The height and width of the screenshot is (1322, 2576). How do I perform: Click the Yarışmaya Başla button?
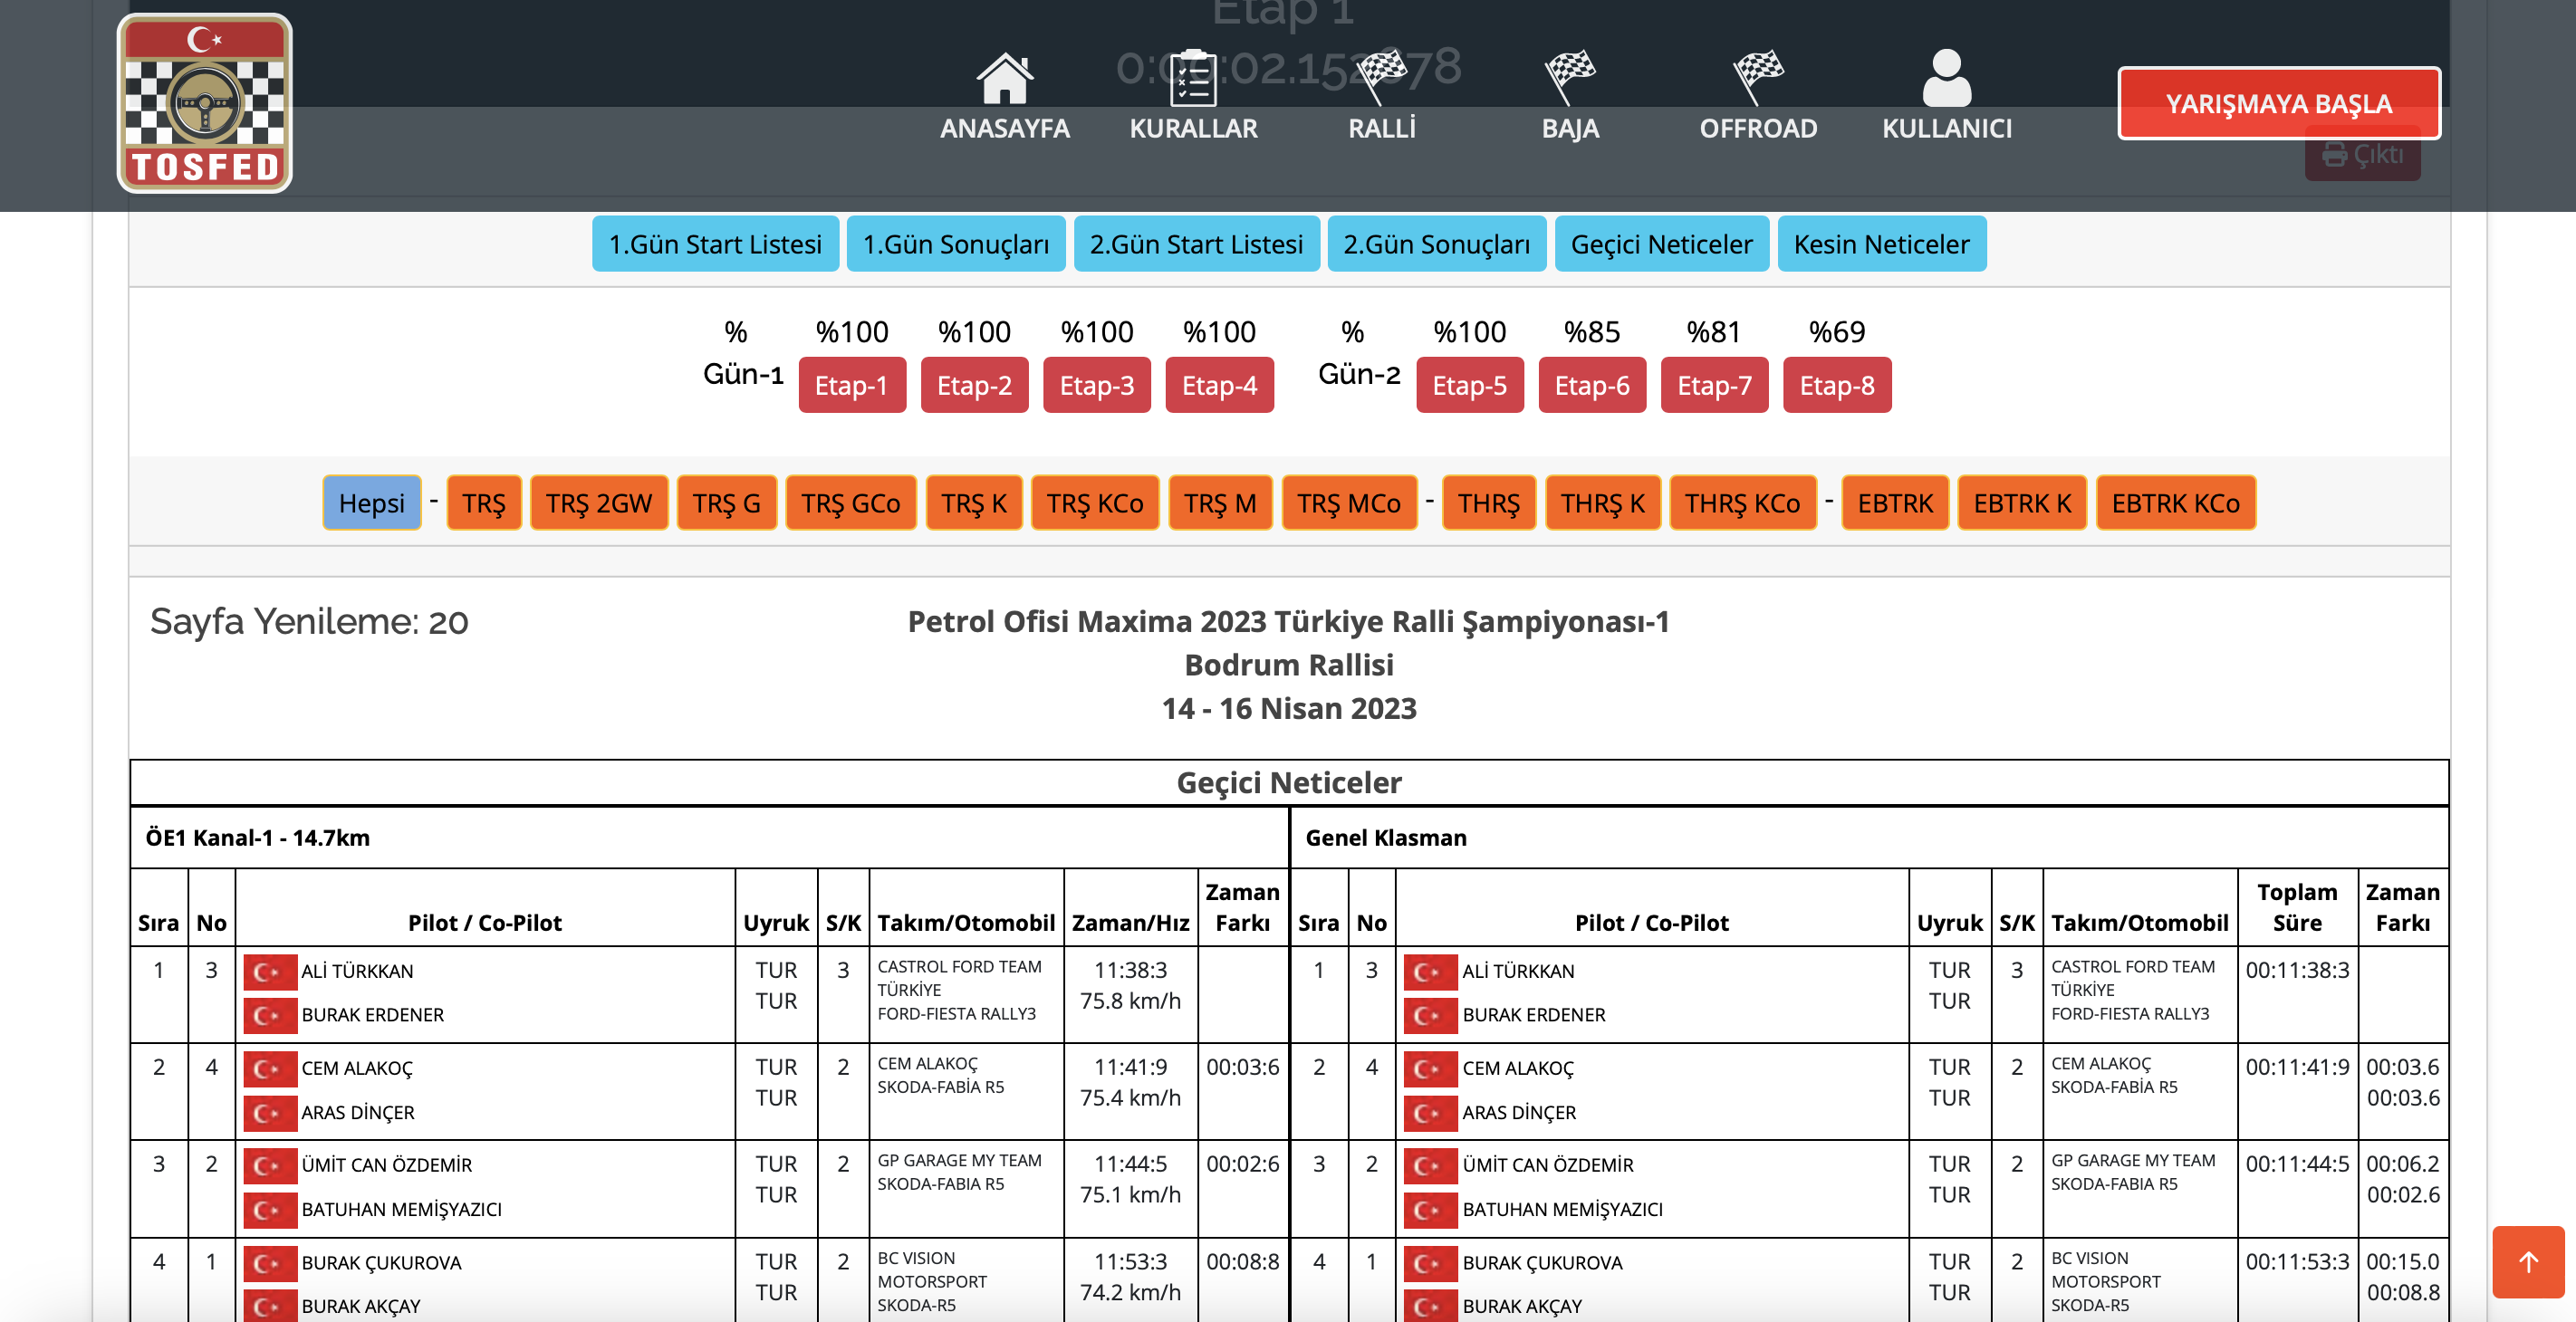[x=2278, y=104]
